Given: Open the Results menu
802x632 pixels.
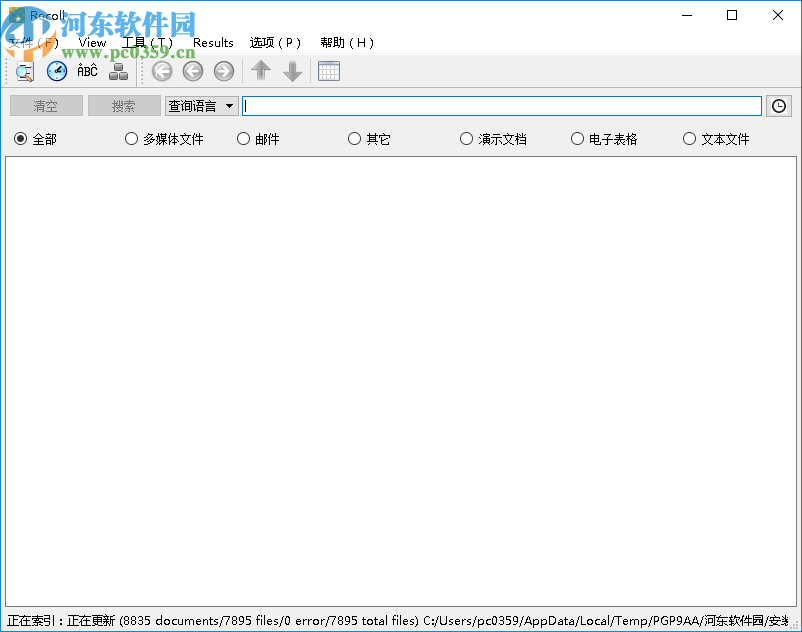Looking at the screenshot, I should [x=212, y=42].
